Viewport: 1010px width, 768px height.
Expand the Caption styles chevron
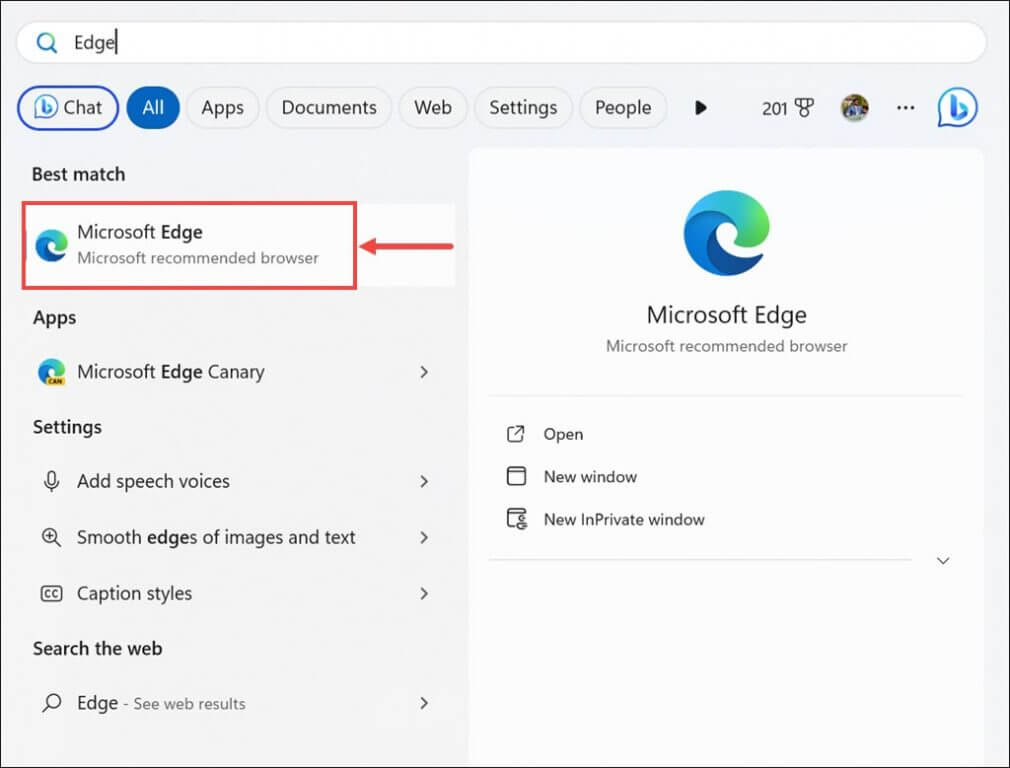coord(424,593)
